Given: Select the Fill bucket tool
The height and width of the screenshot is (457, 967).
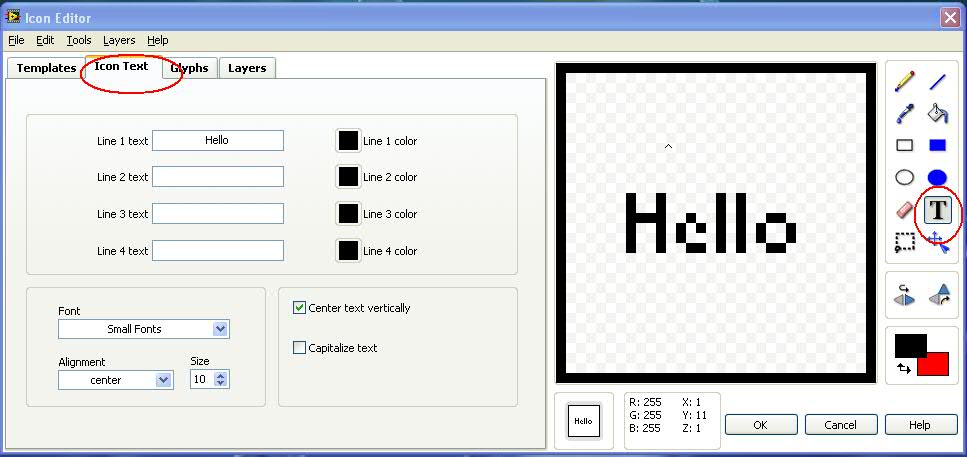Looking at the screenshot, I should pyautogui.click(x=937, y=113).
